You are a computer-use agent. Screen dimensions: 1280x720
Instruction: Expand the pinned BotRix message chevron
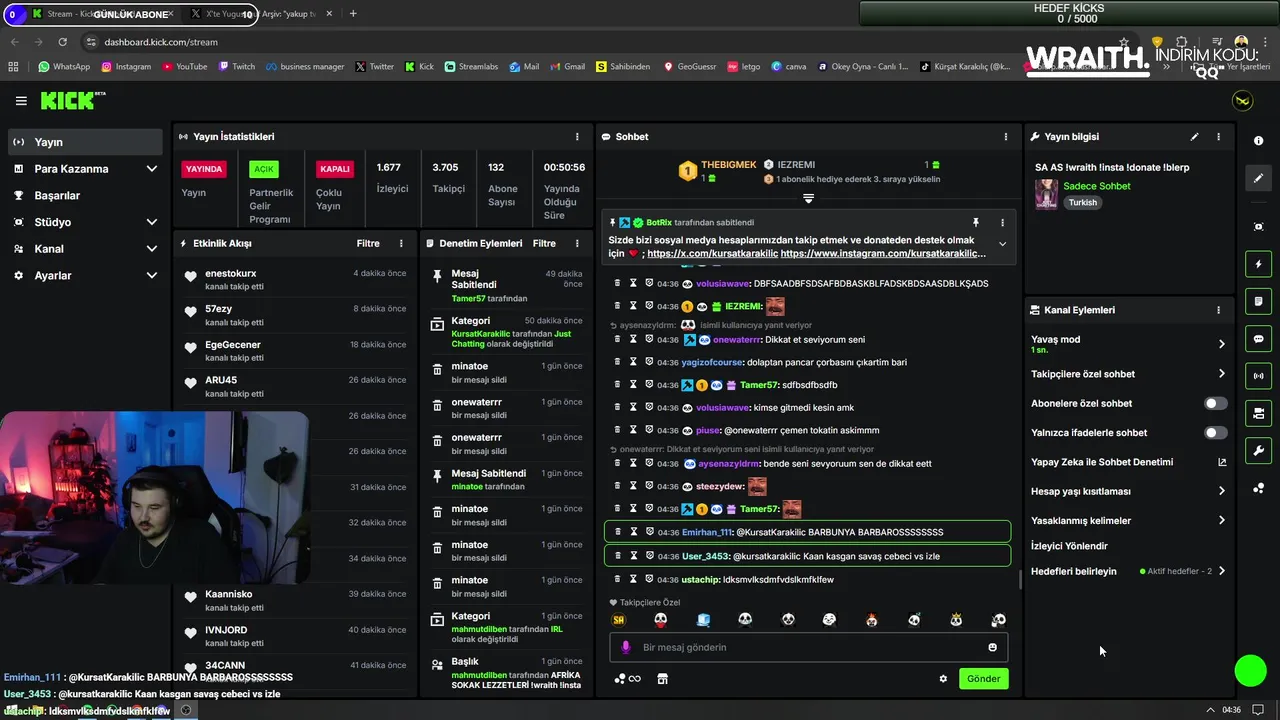pyautogui.click(x=1002, y=244)
